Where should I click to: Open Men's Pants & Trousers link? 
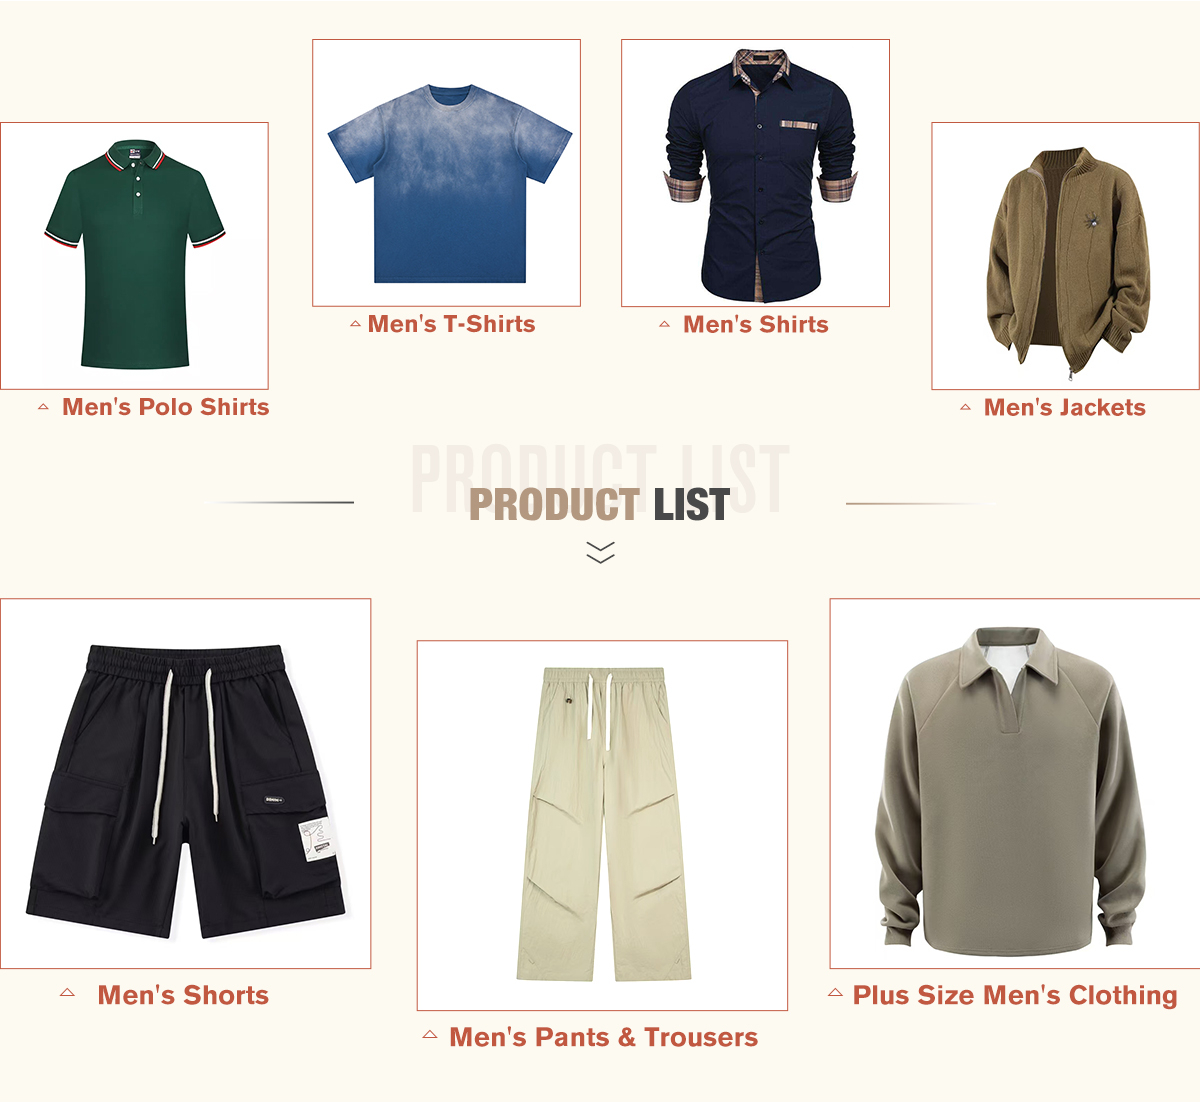(x=604, y=1037)
